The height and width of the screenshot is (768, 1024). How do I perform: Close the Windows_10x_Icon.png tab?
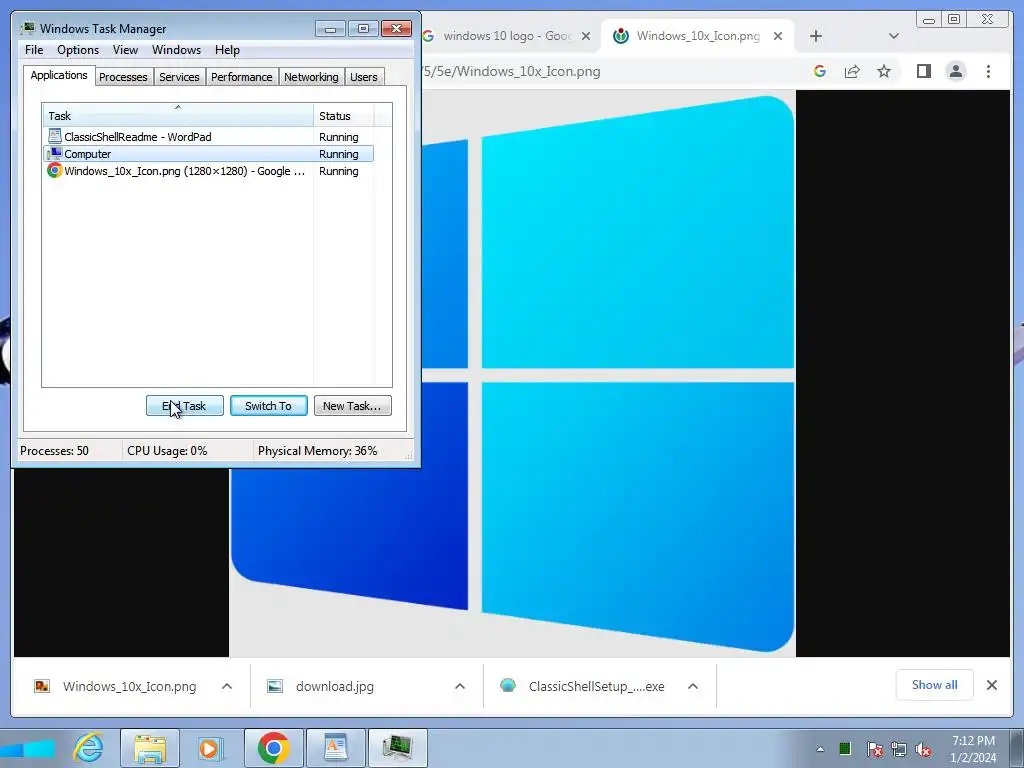[x=778, y=36]
